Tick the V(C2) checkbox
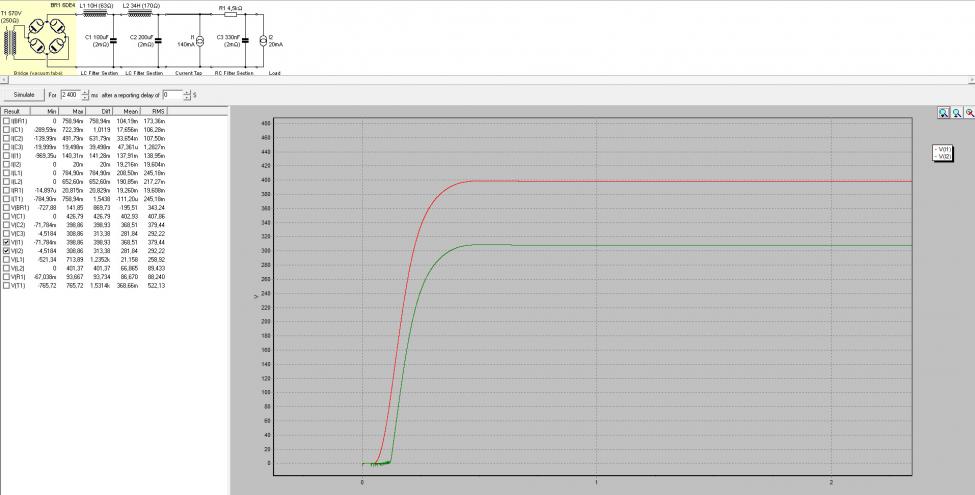 coord(6,225)
